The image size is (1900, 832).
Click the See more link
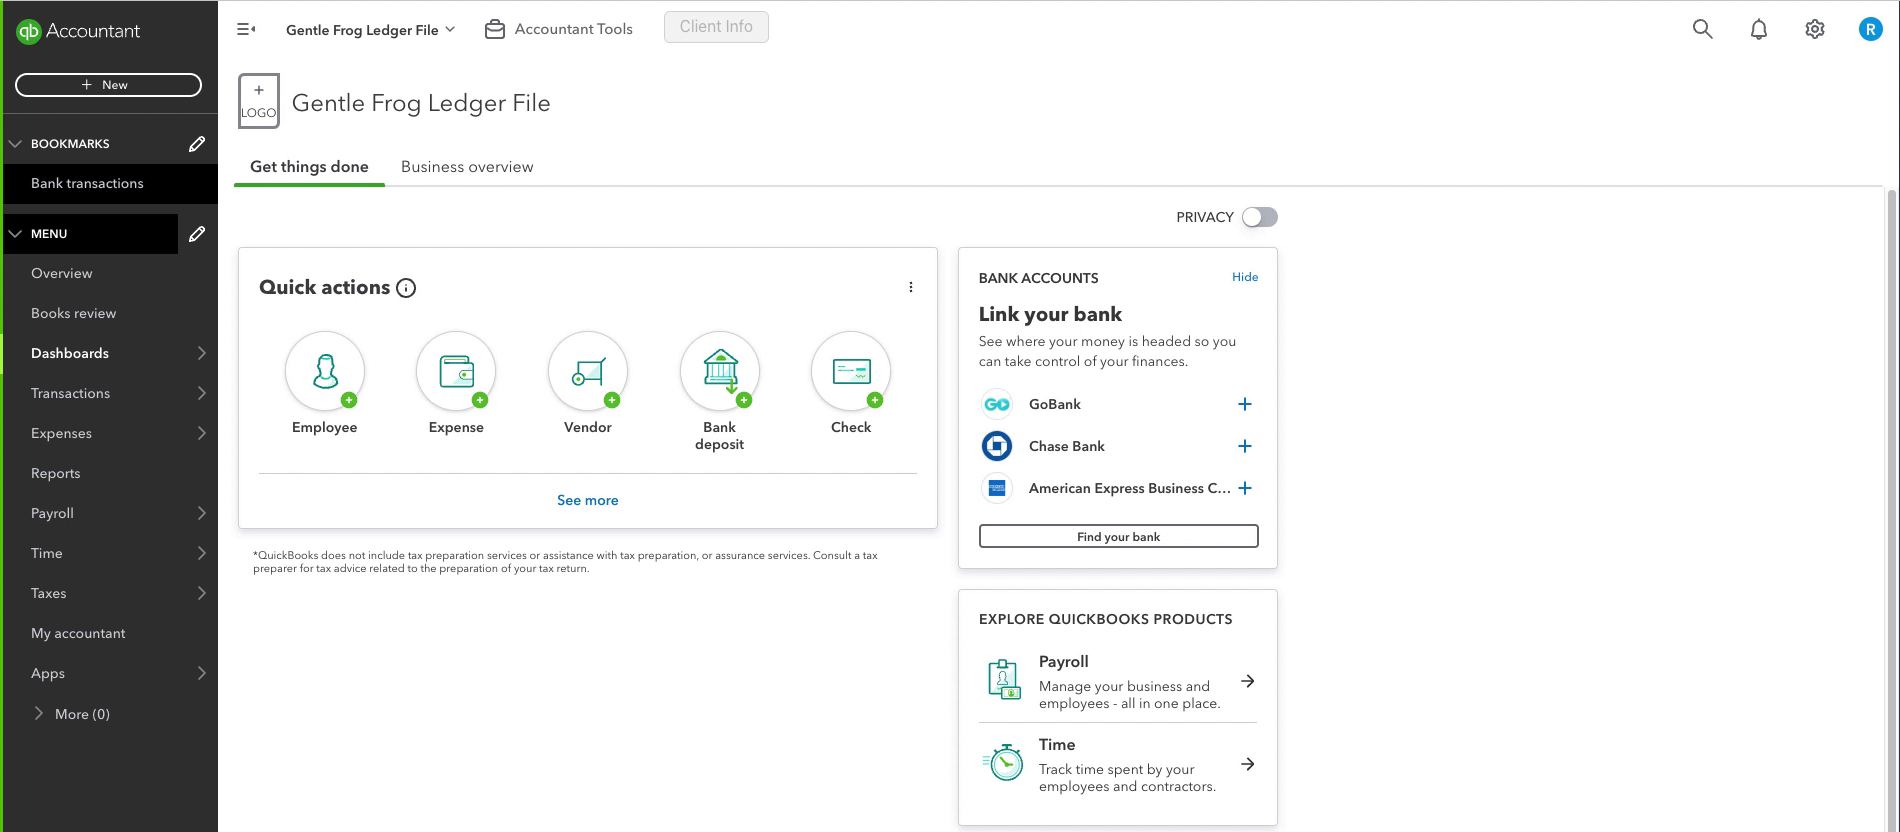(x=587, y=500)
